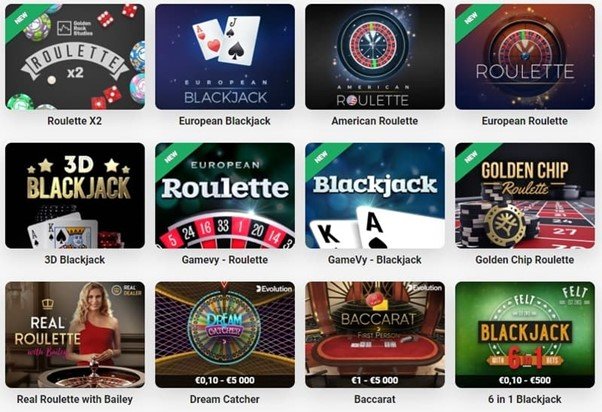The width and height of the screenshot is (602, 412).
Task: Click the Evolution logo on Dream Catcher
Action: pyautogui.click(x=274, y=289)
